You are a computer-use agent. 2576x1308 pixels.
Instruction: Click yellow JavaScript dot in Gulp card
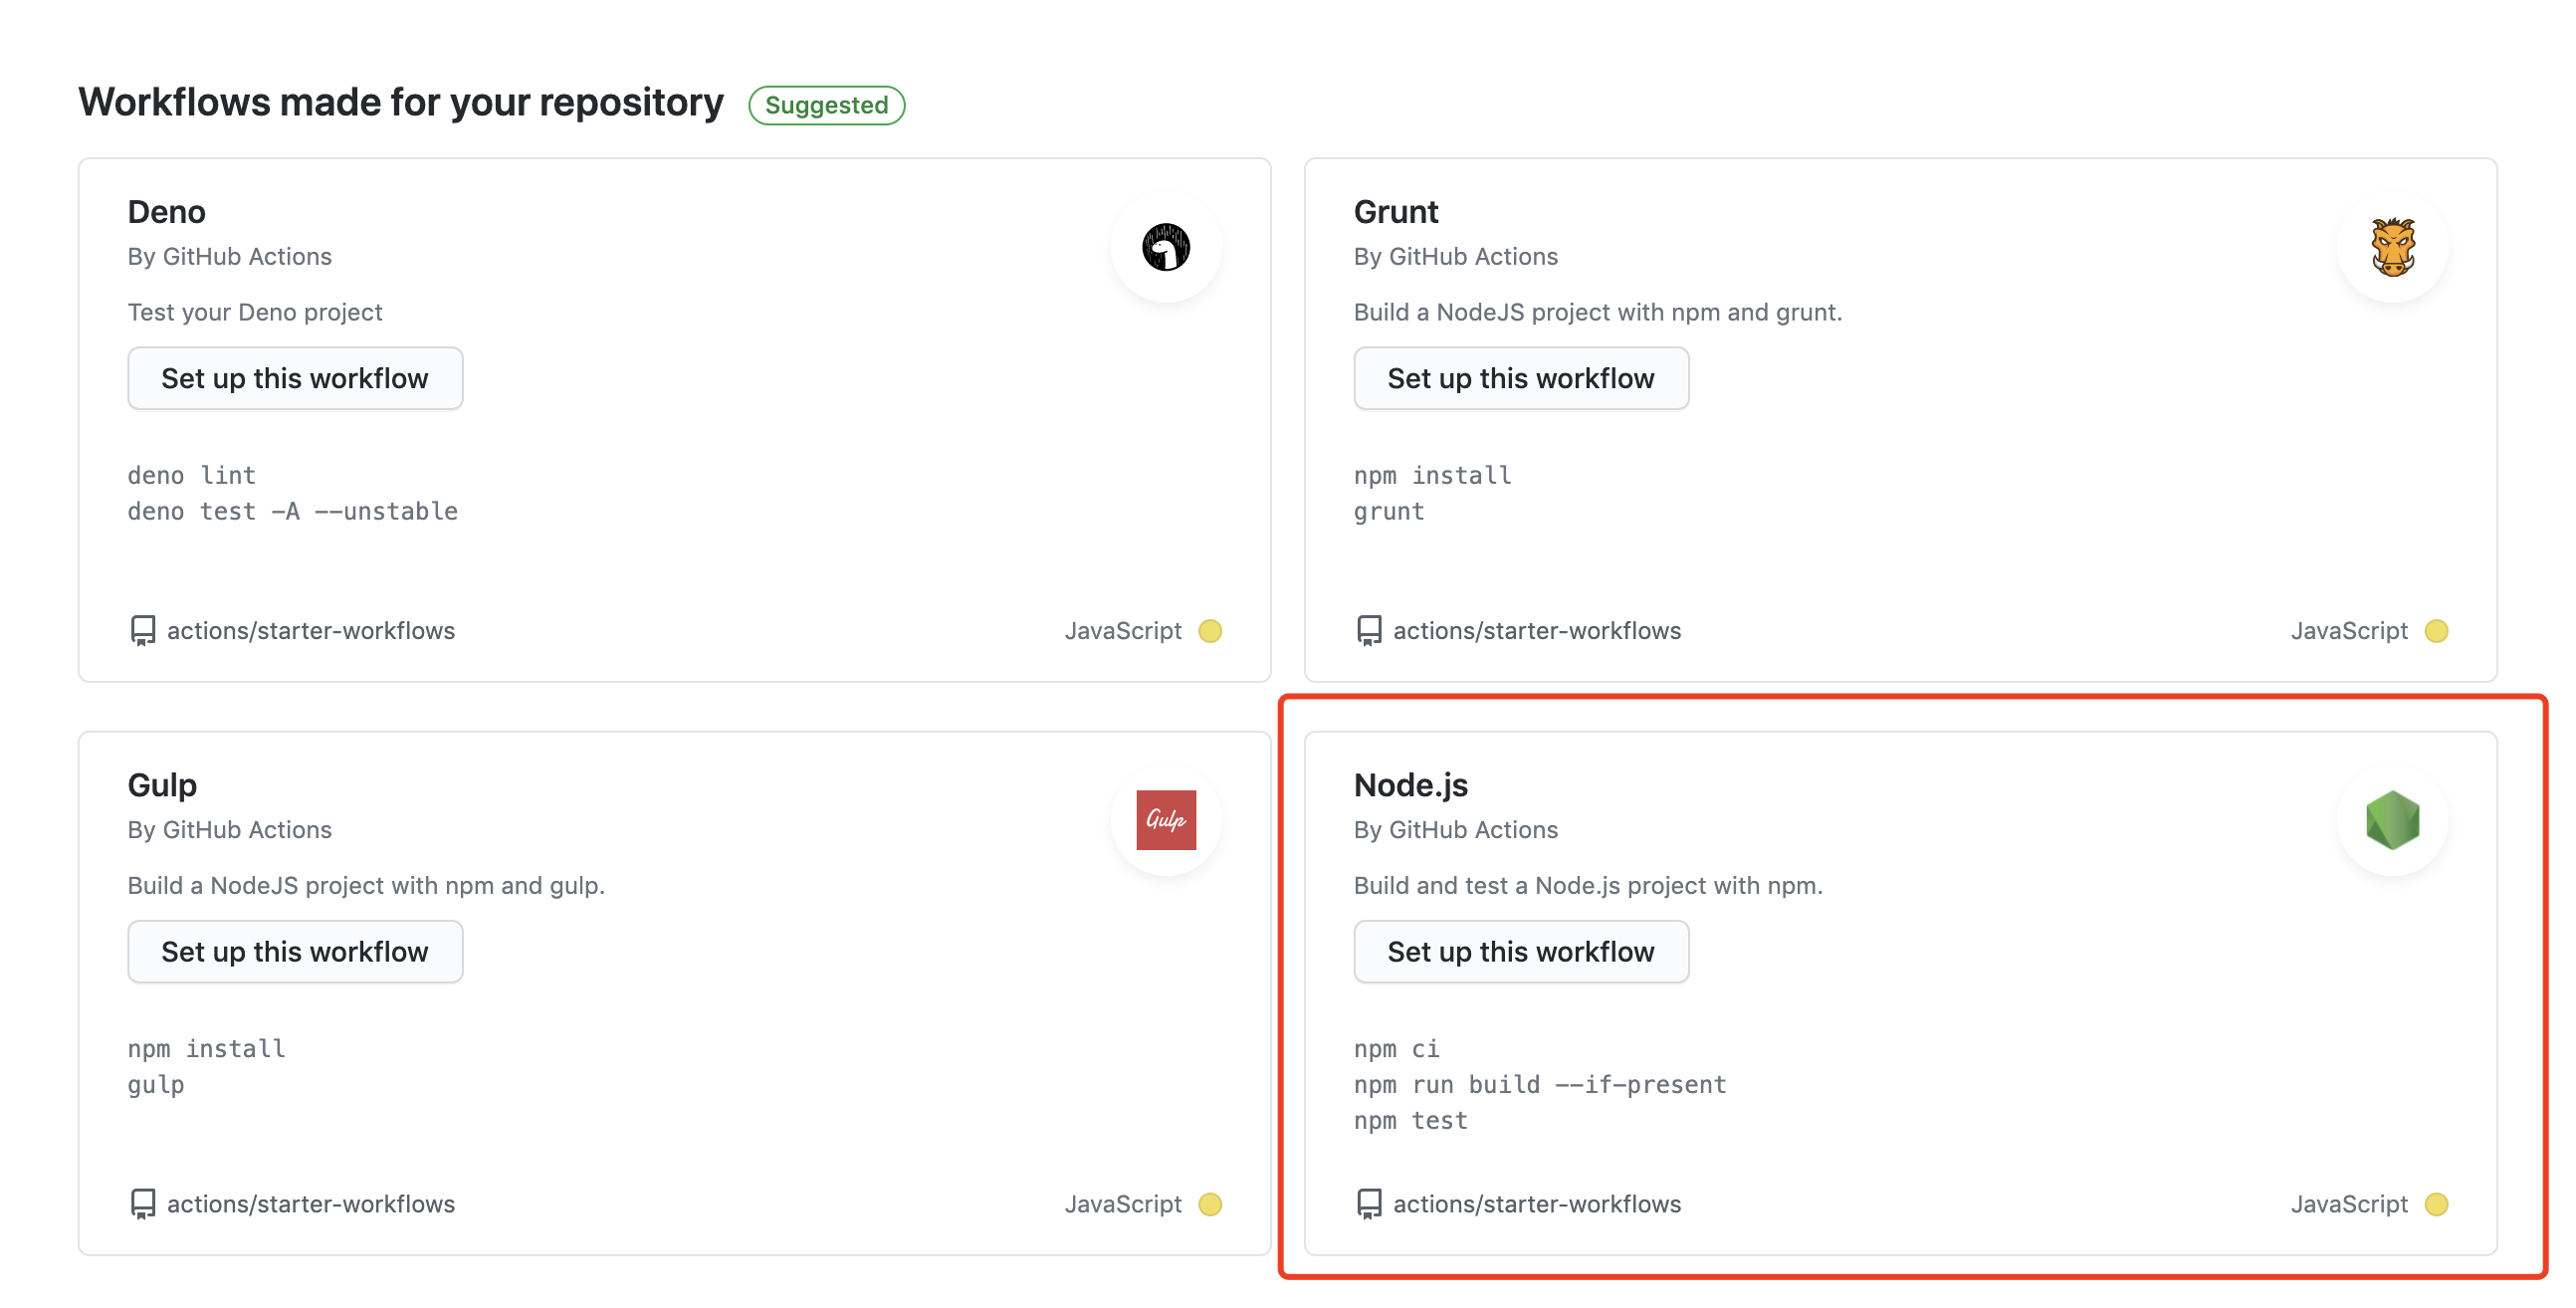(1210, 1204)
